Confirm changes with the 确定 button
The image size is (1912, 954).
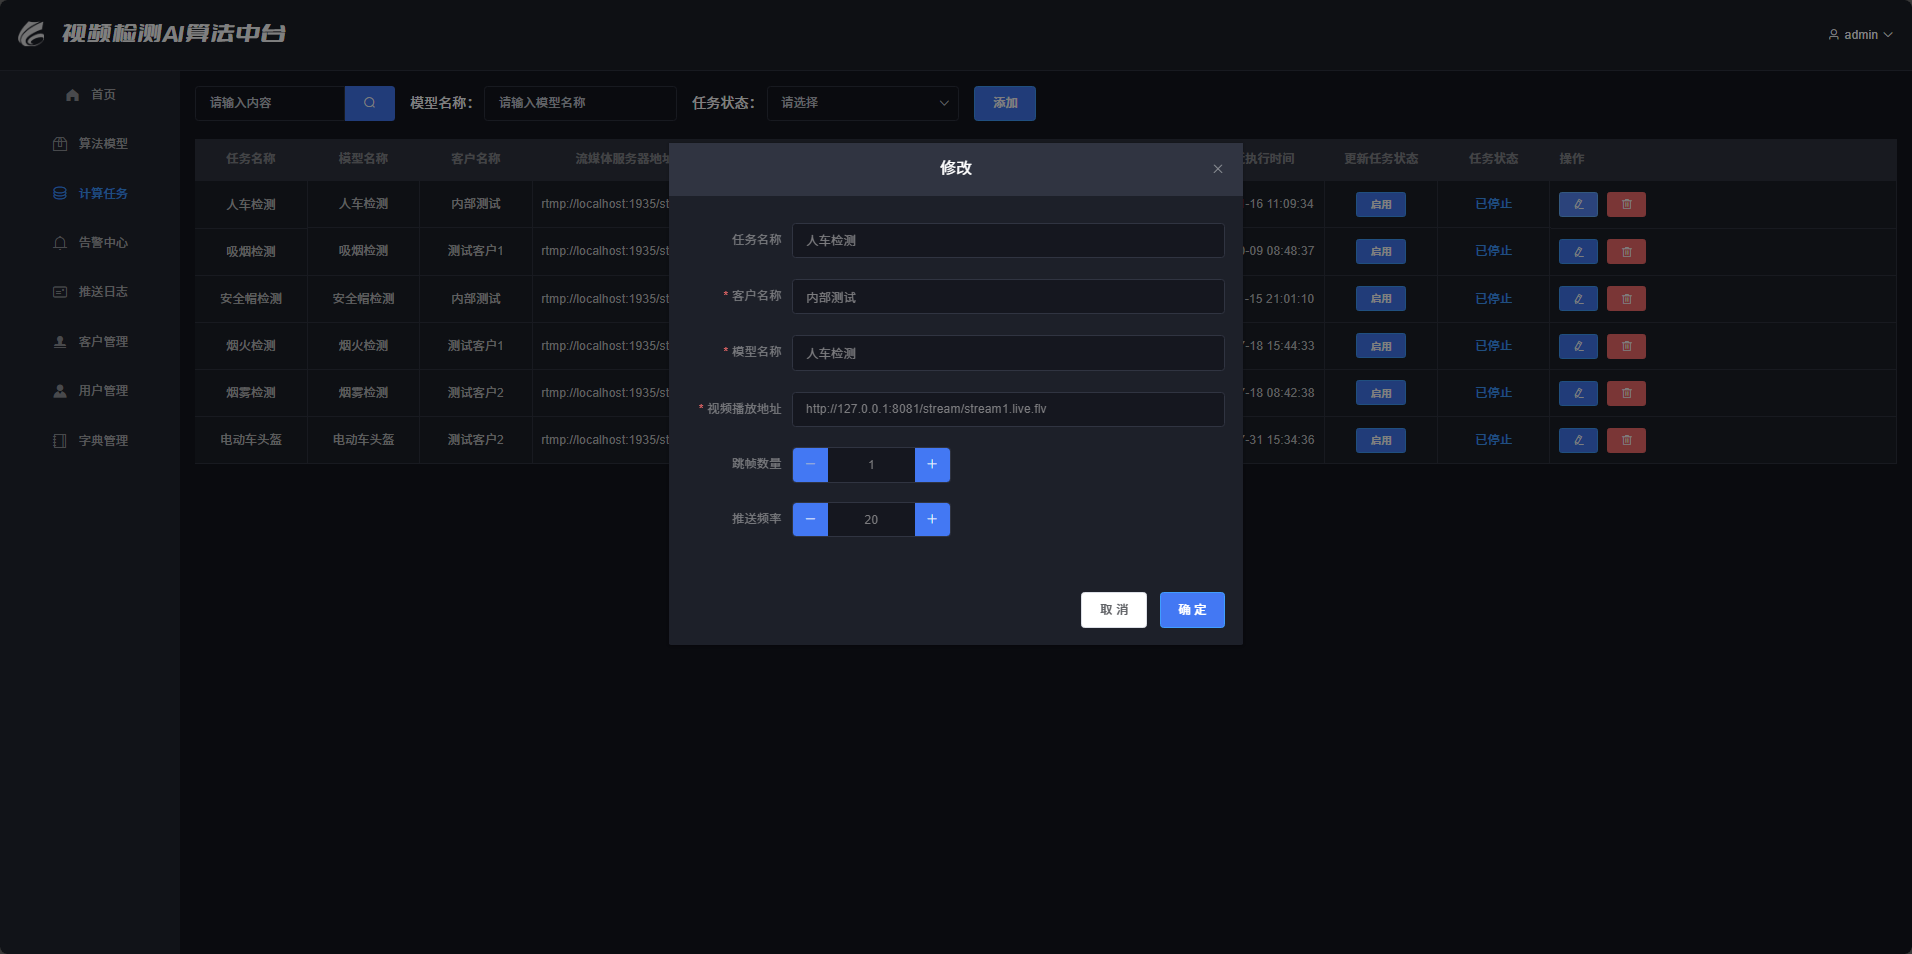coord(1191,609)
